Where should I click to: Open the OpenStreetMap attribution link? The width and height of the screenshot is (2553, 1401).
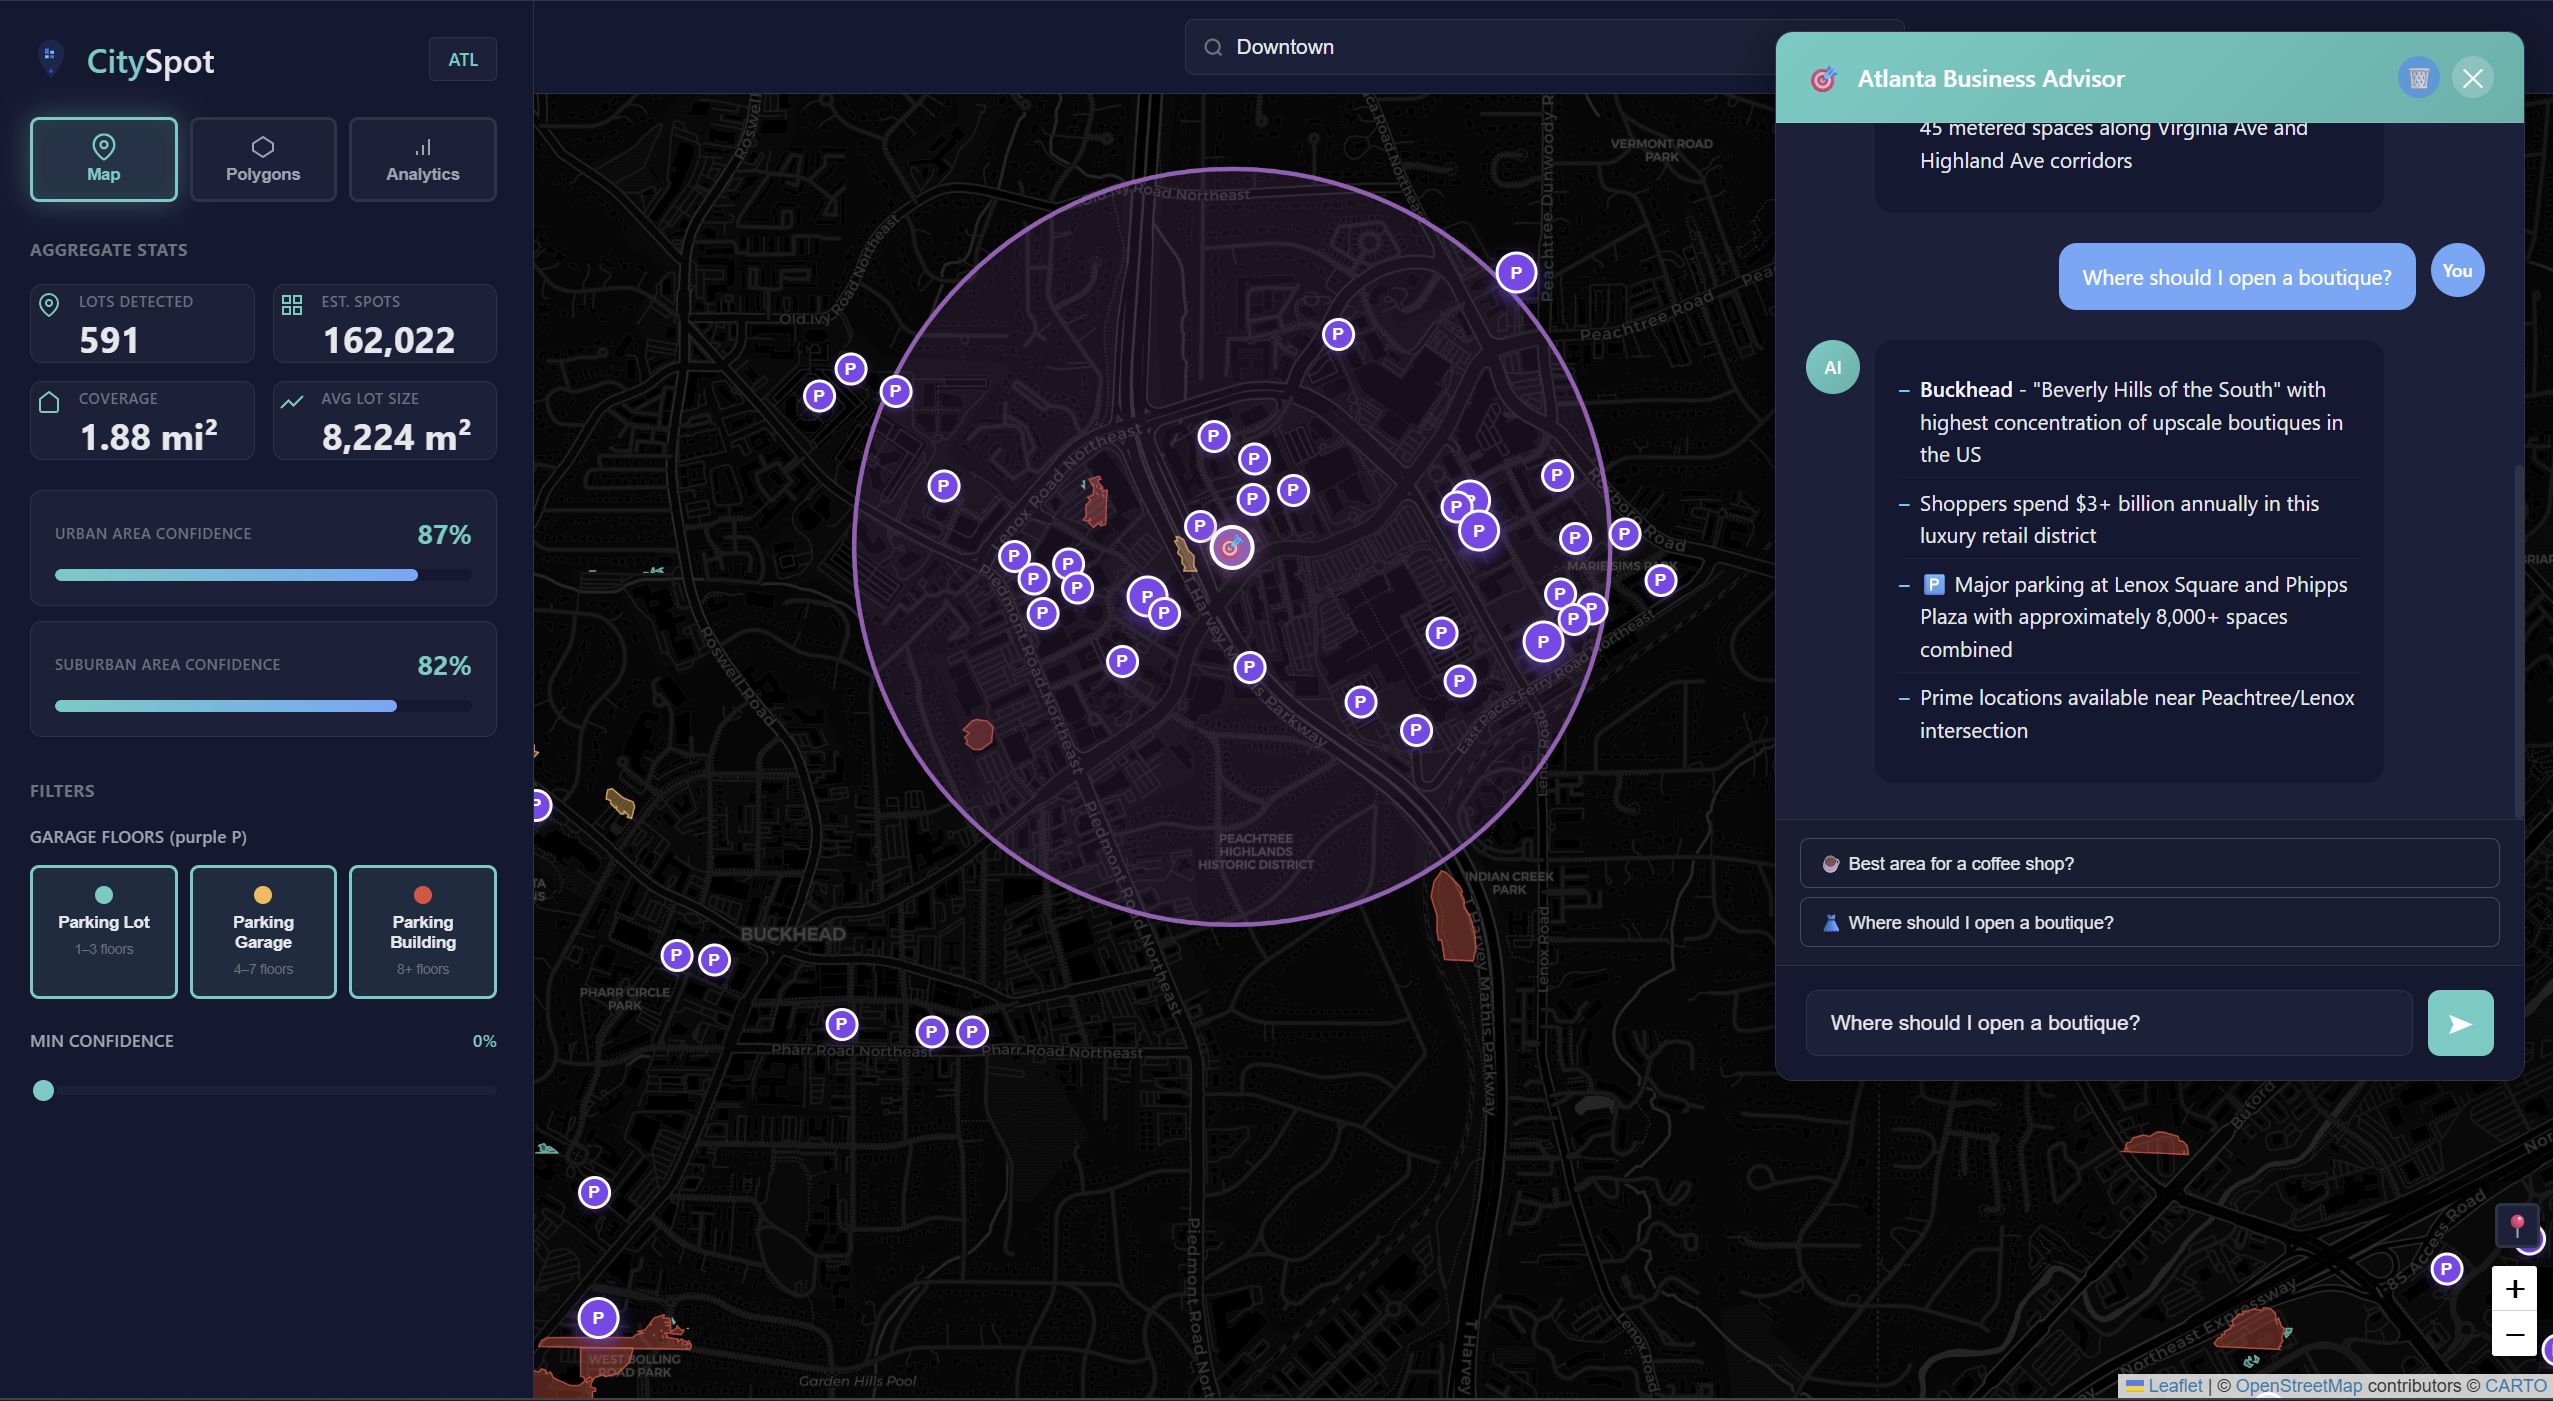[x=2298, y=1385]
